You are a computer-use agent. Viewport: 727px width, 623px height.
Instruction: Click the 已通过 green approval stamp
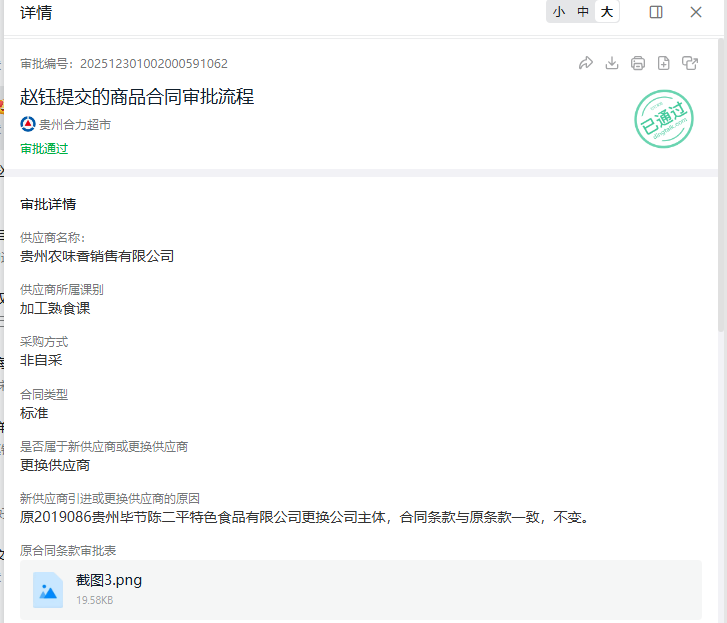pyautogui.click(x=663, y=118)
